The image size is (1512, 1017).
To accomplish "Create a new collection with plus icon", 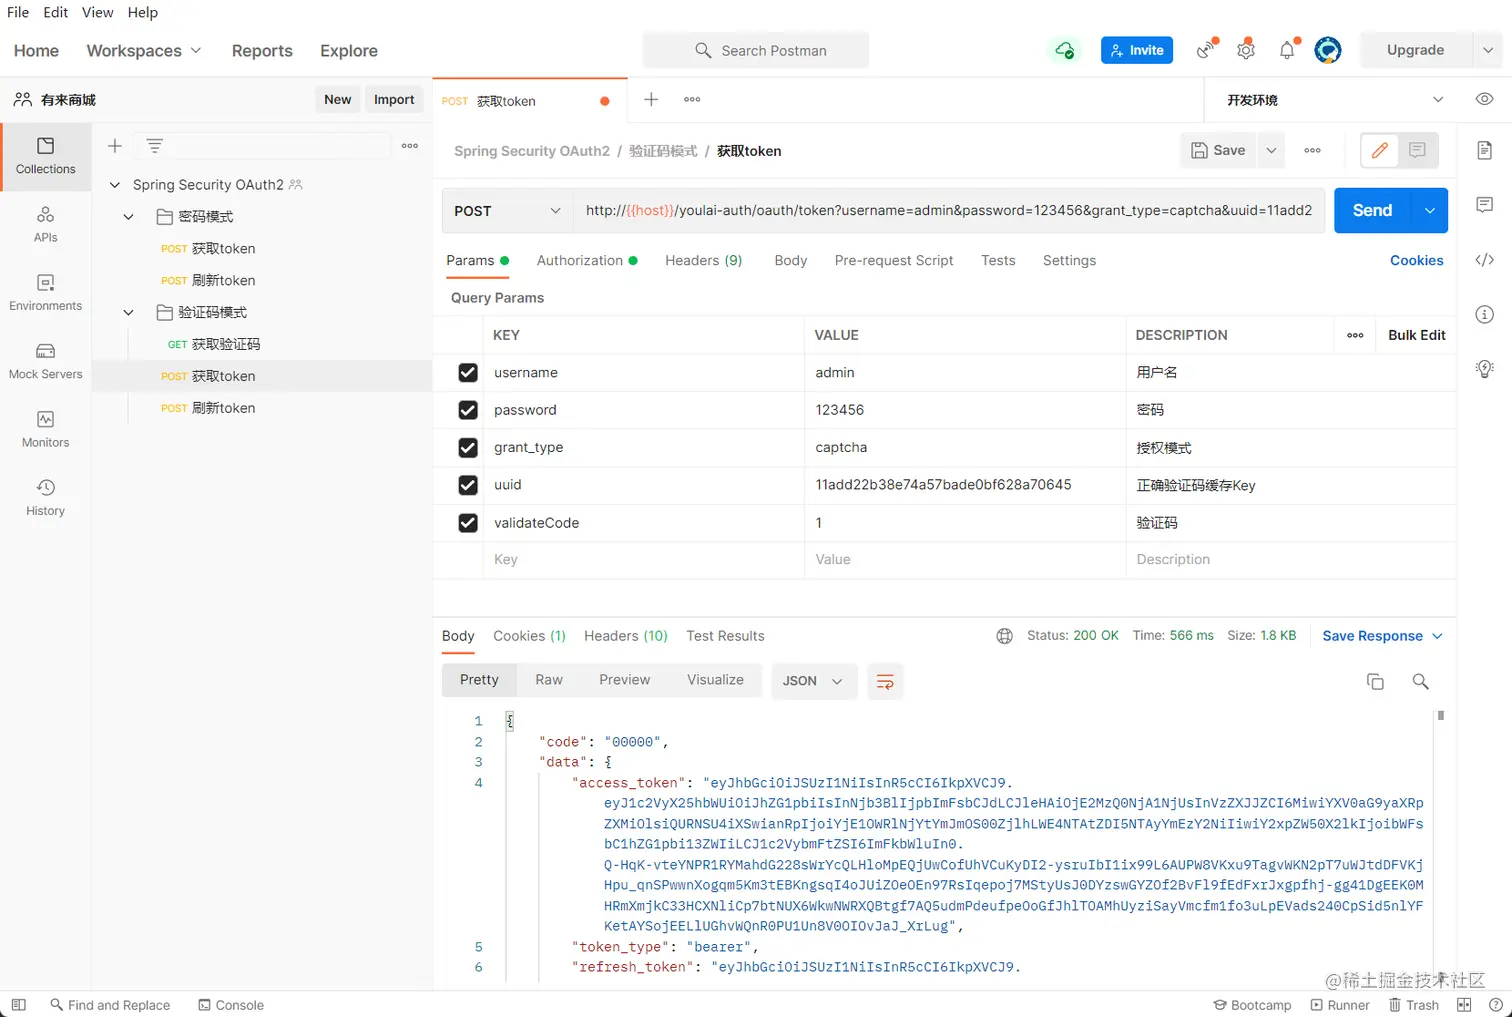I will tap(115, 146).
